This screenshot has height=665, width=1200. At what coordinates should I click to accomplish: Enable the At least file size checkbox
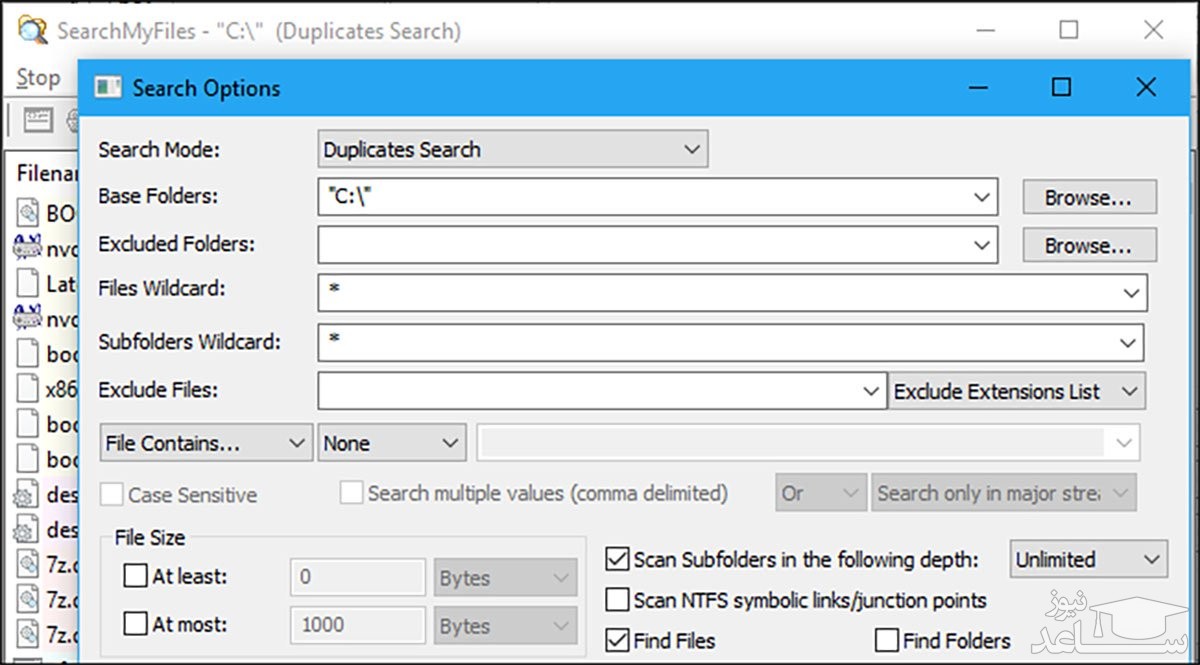(135, 577)
